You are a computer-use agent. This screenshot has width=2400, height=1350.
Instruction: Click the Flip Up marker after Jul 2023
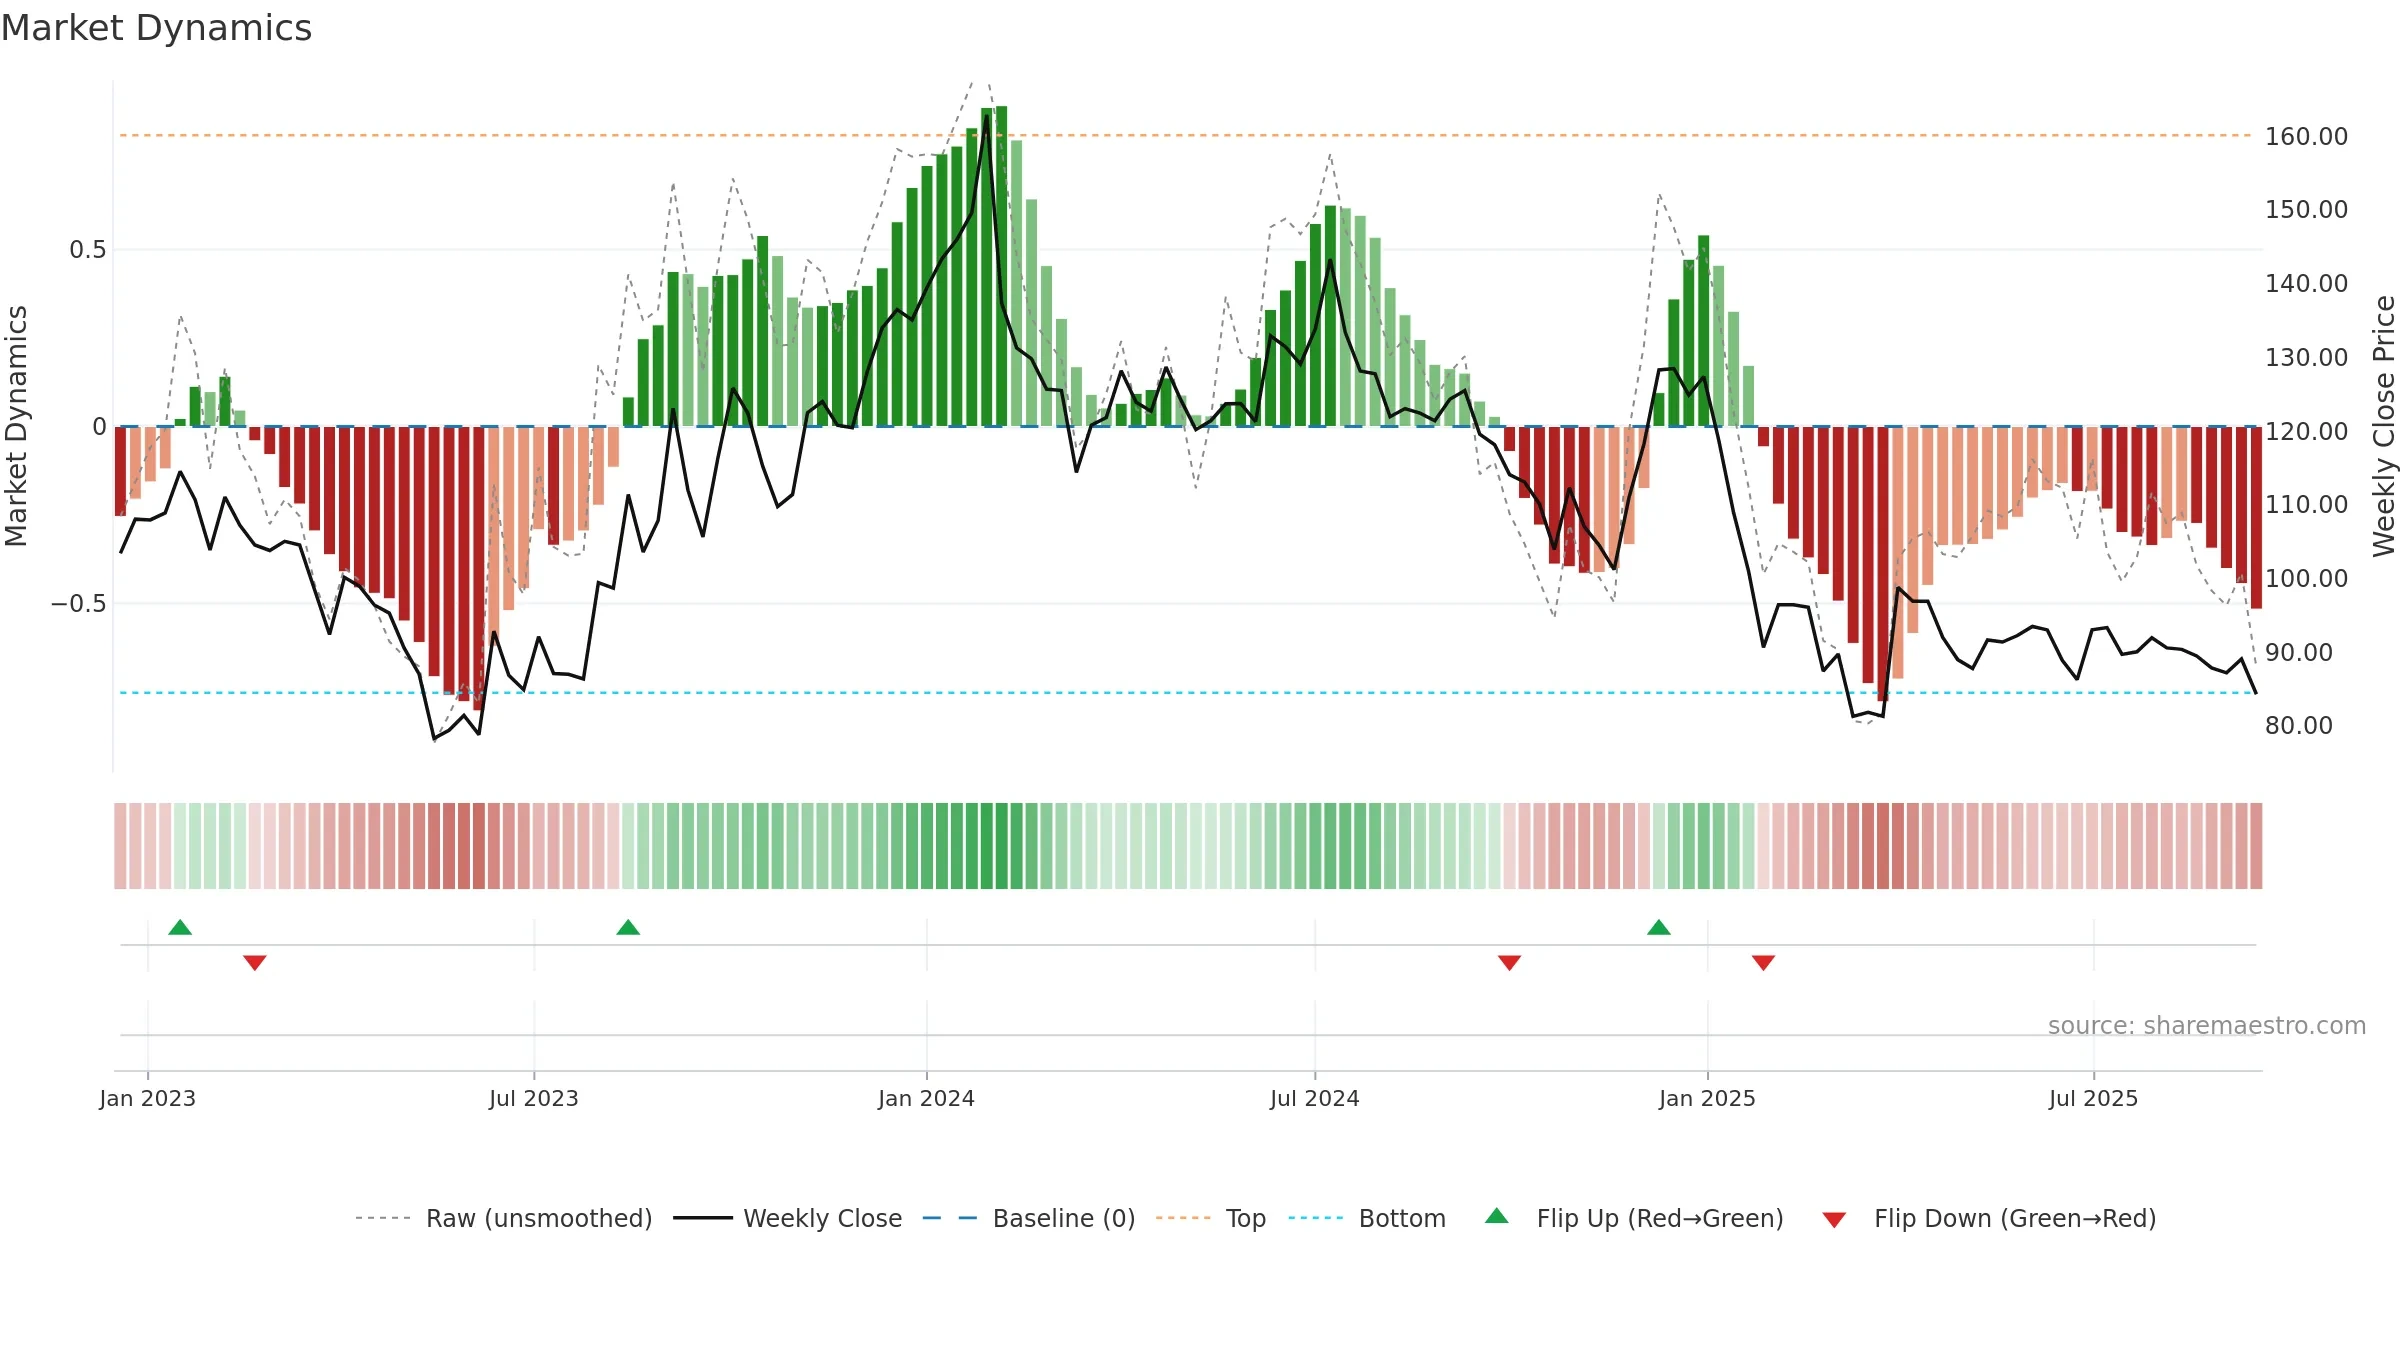click(x=628, y=927)
